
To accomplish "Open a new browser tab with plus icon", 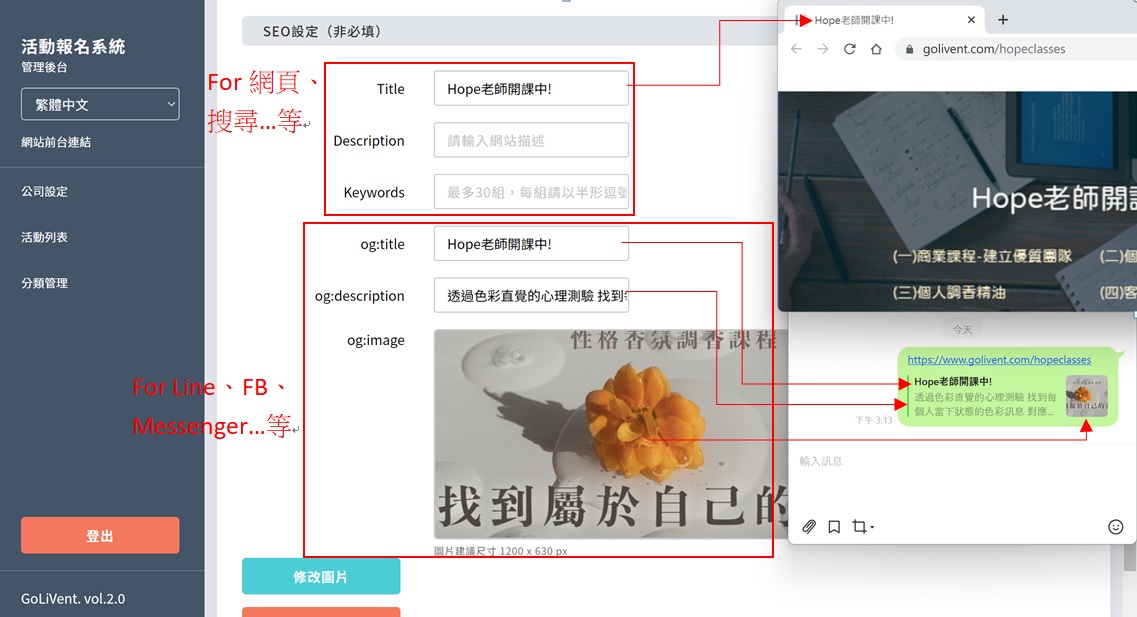I will coord(1003,20).
